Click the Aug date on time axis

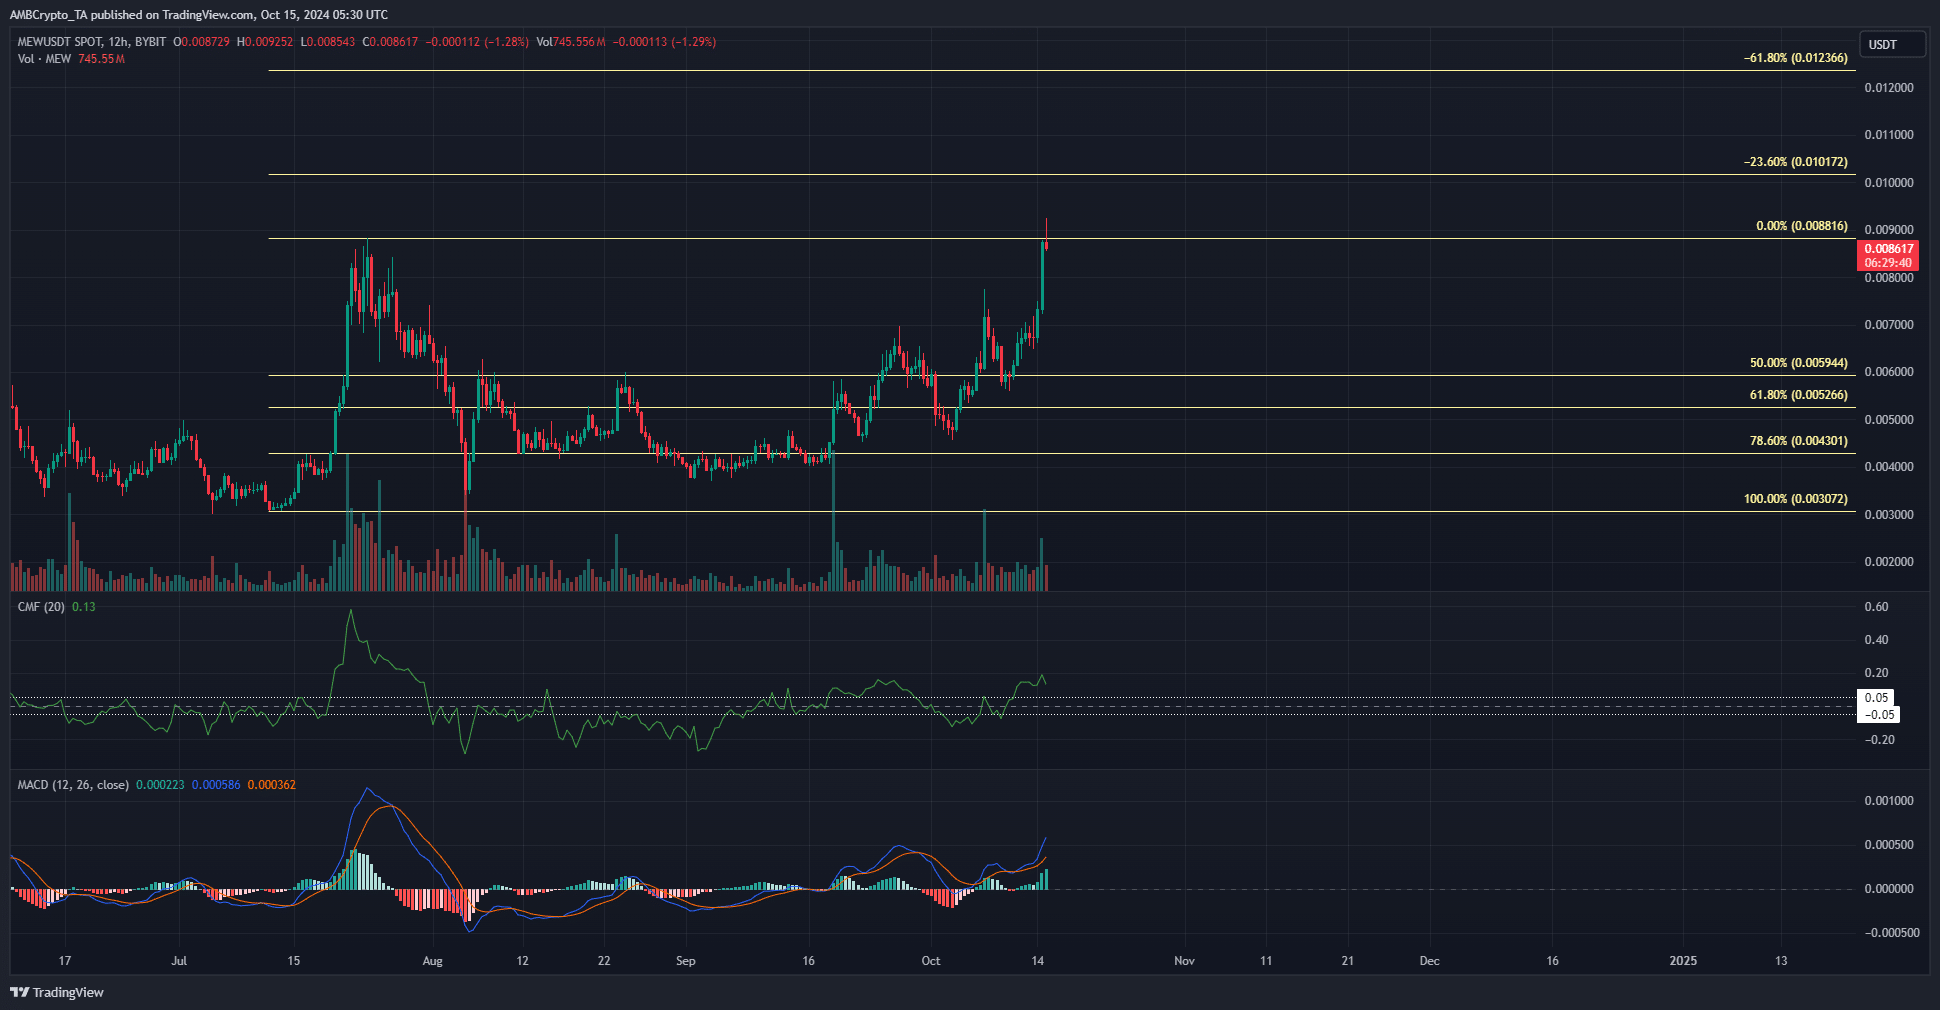pos(432,961)
